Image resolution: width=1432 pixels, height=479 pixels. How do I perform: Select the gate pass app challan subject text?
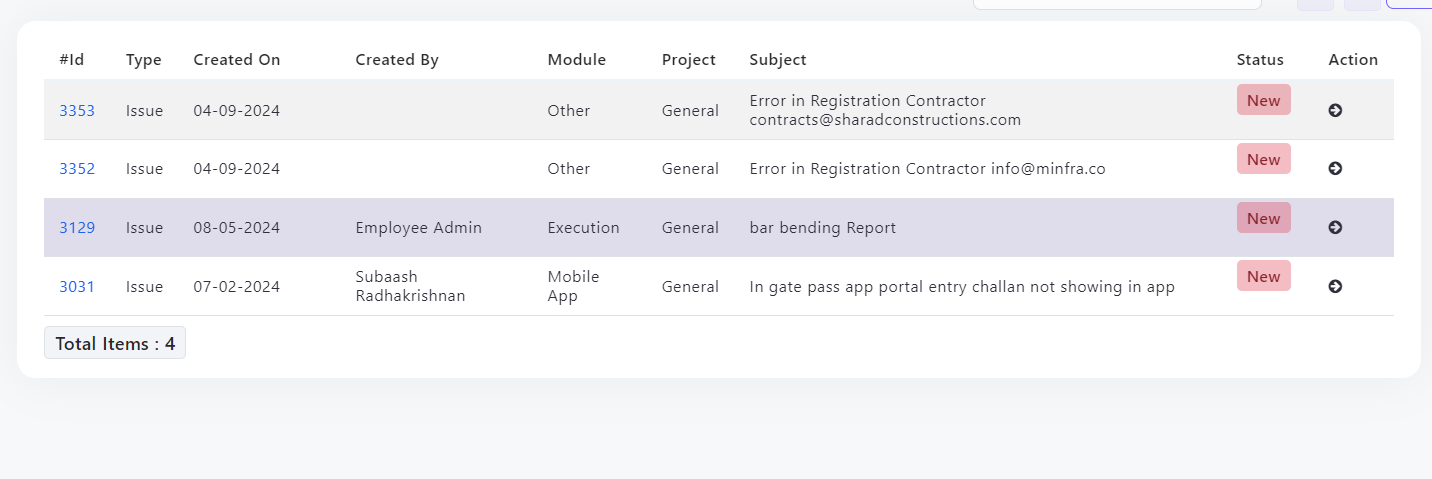click(962, 286)
